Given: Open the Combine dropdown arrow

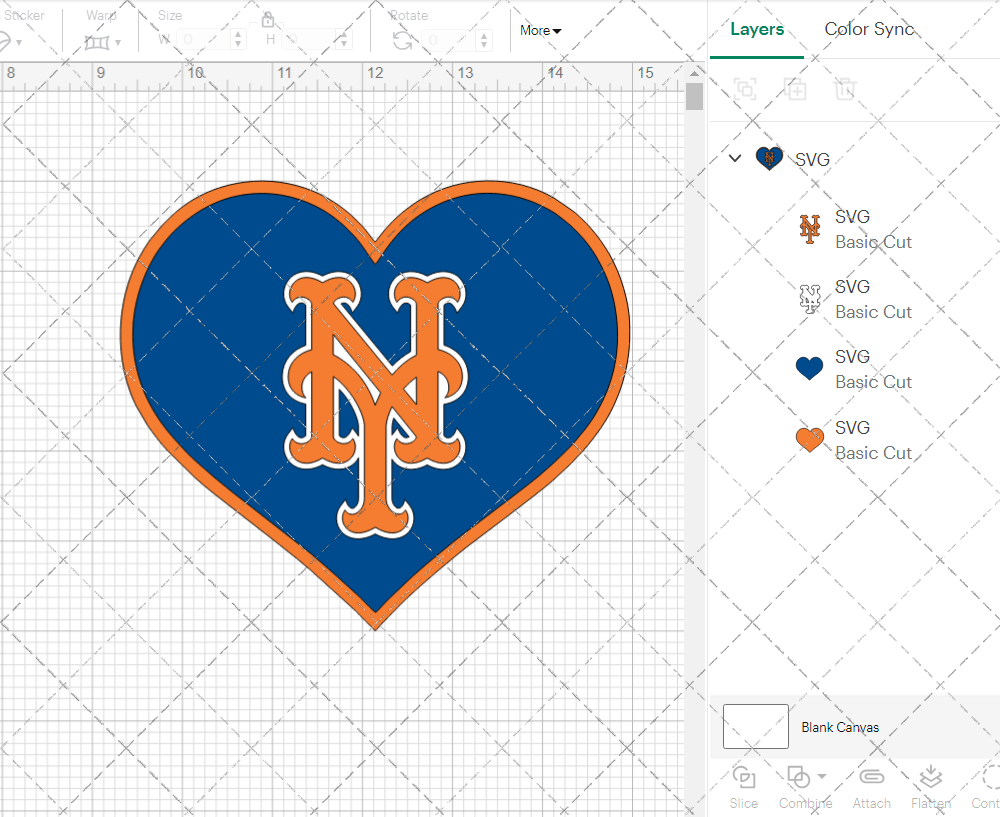Looking at the screenshot, I should 822,776.
